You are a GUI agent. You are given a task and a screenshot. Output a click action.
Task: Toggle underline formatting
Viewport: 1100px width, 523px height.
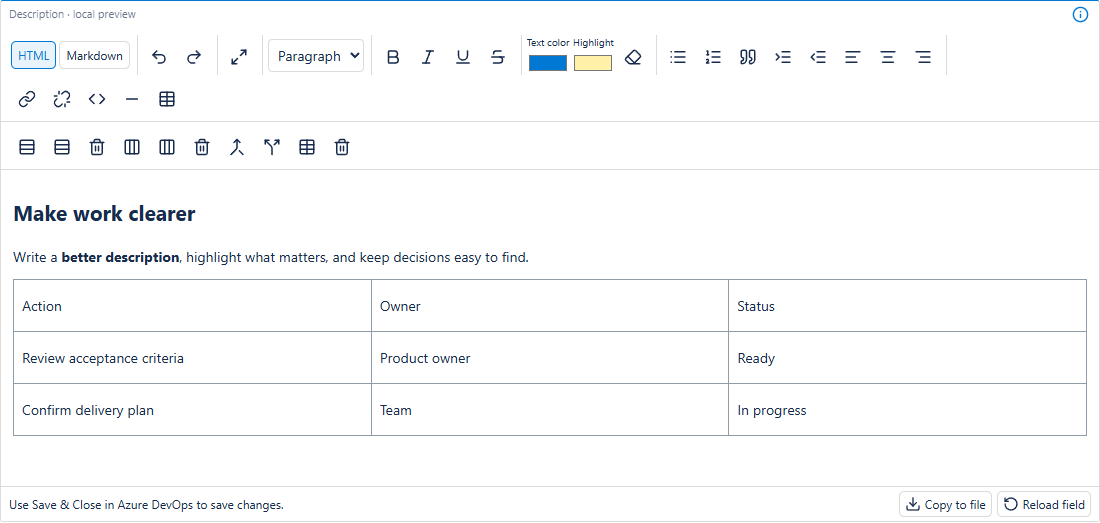pyautogui.click(x=463, y=57)
